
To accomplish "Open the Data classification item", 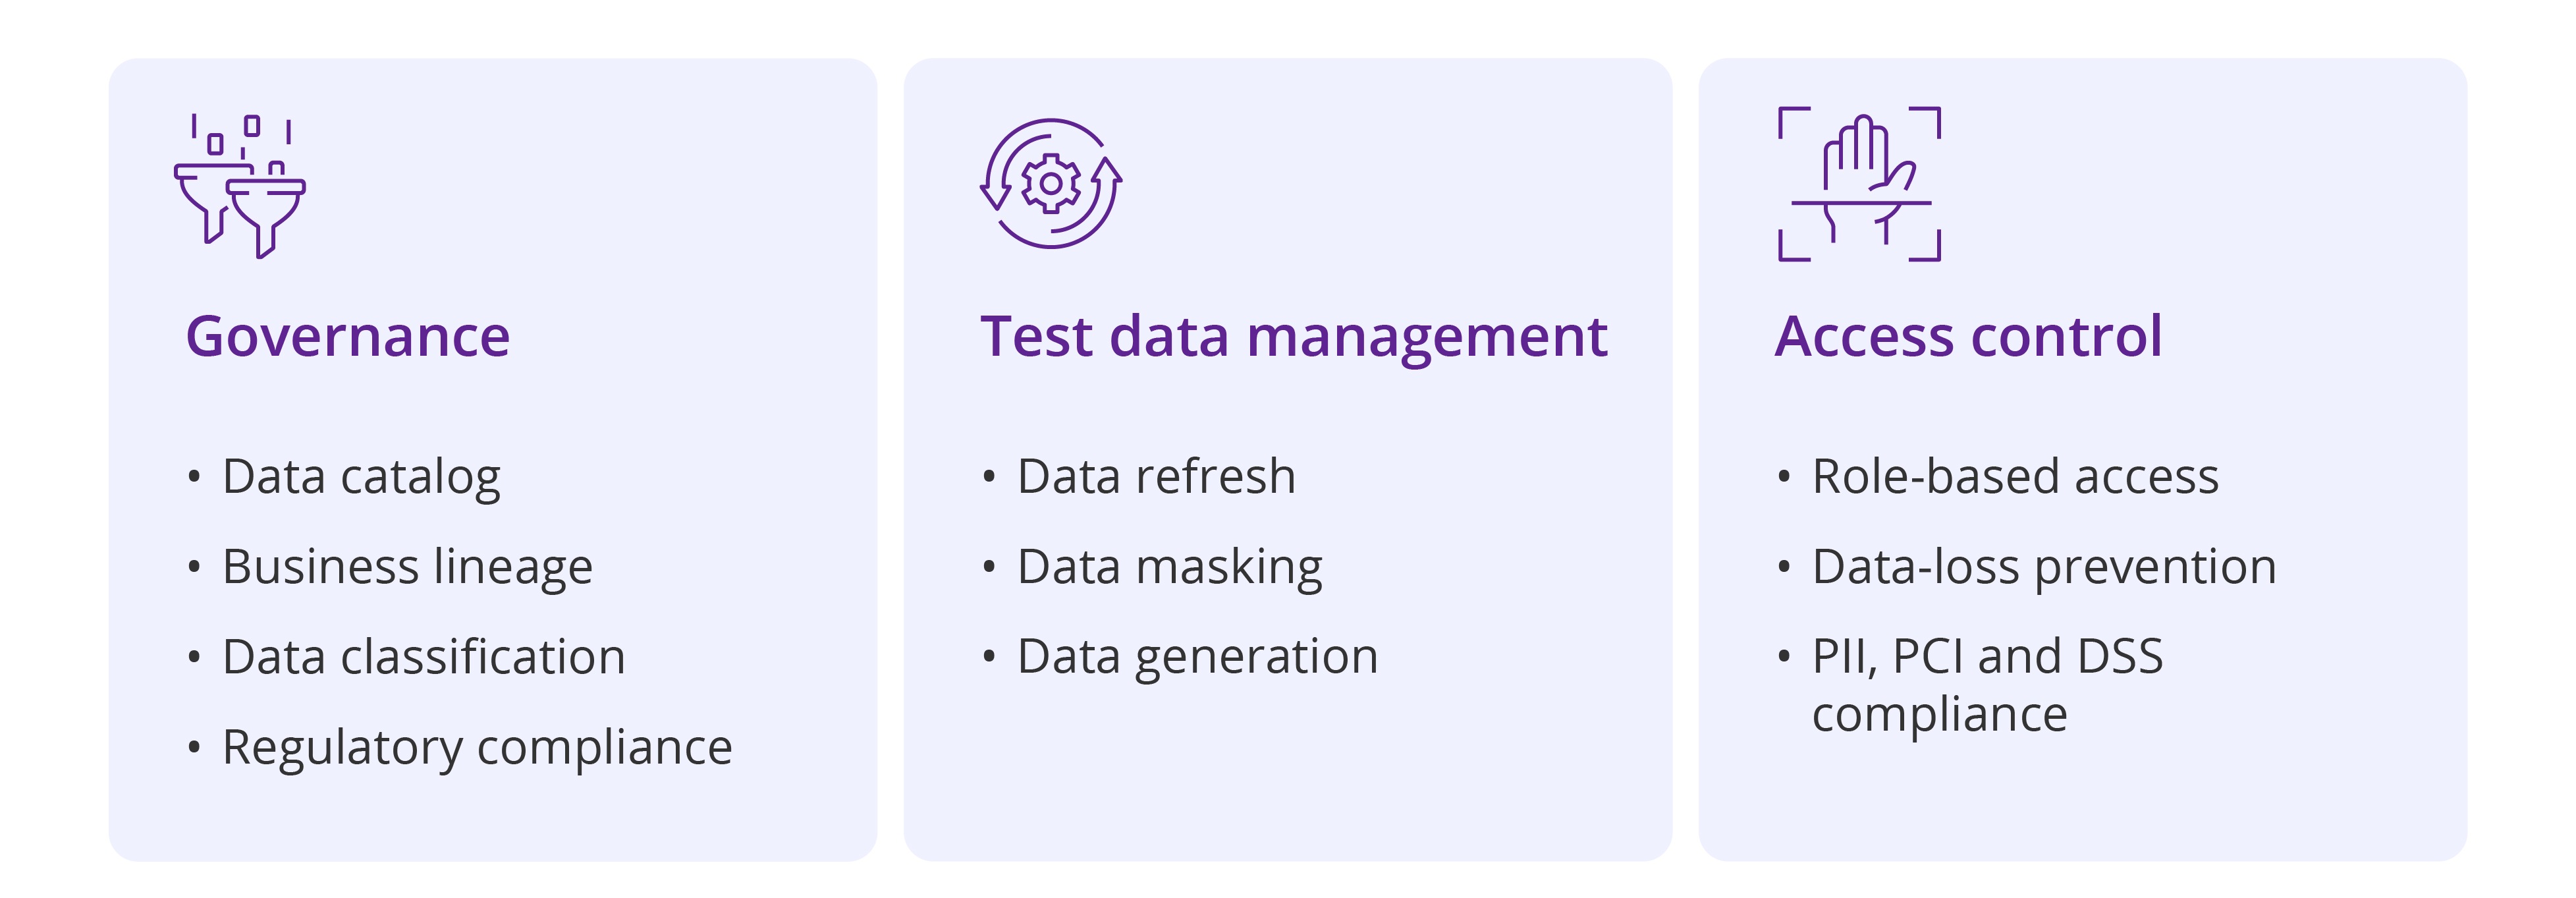I will [423, 657].
